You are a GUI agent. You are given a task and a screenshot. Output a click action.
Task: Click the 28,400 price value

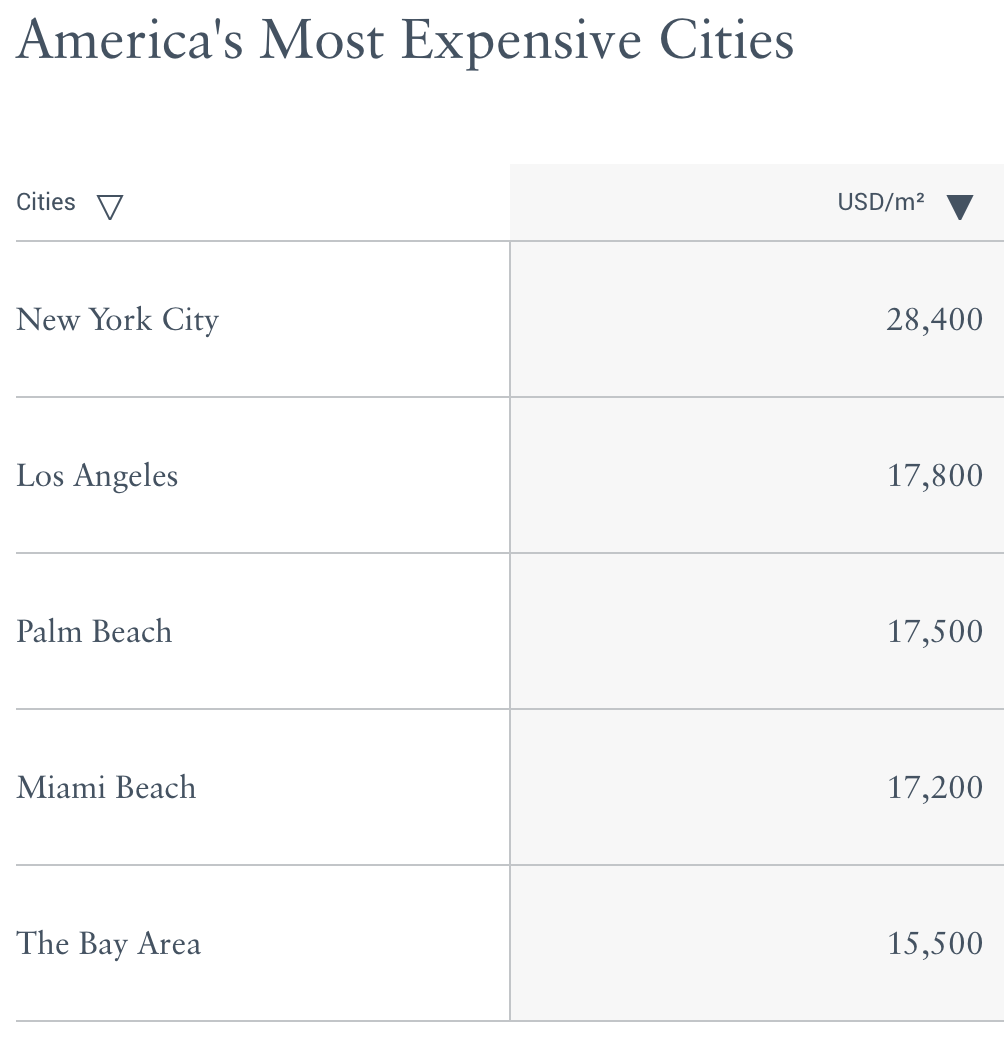click(934, 320)
